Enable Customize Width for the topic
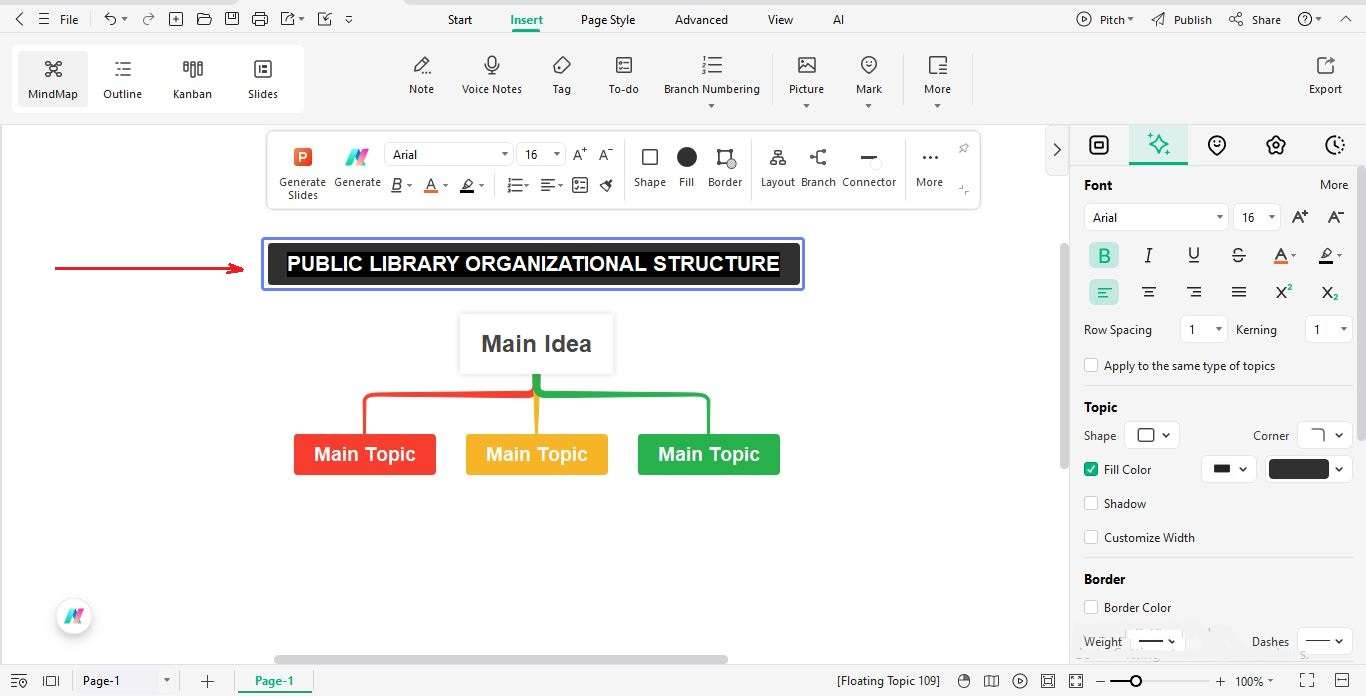This screenshot has width=1366, height=696. [1091, 537]
